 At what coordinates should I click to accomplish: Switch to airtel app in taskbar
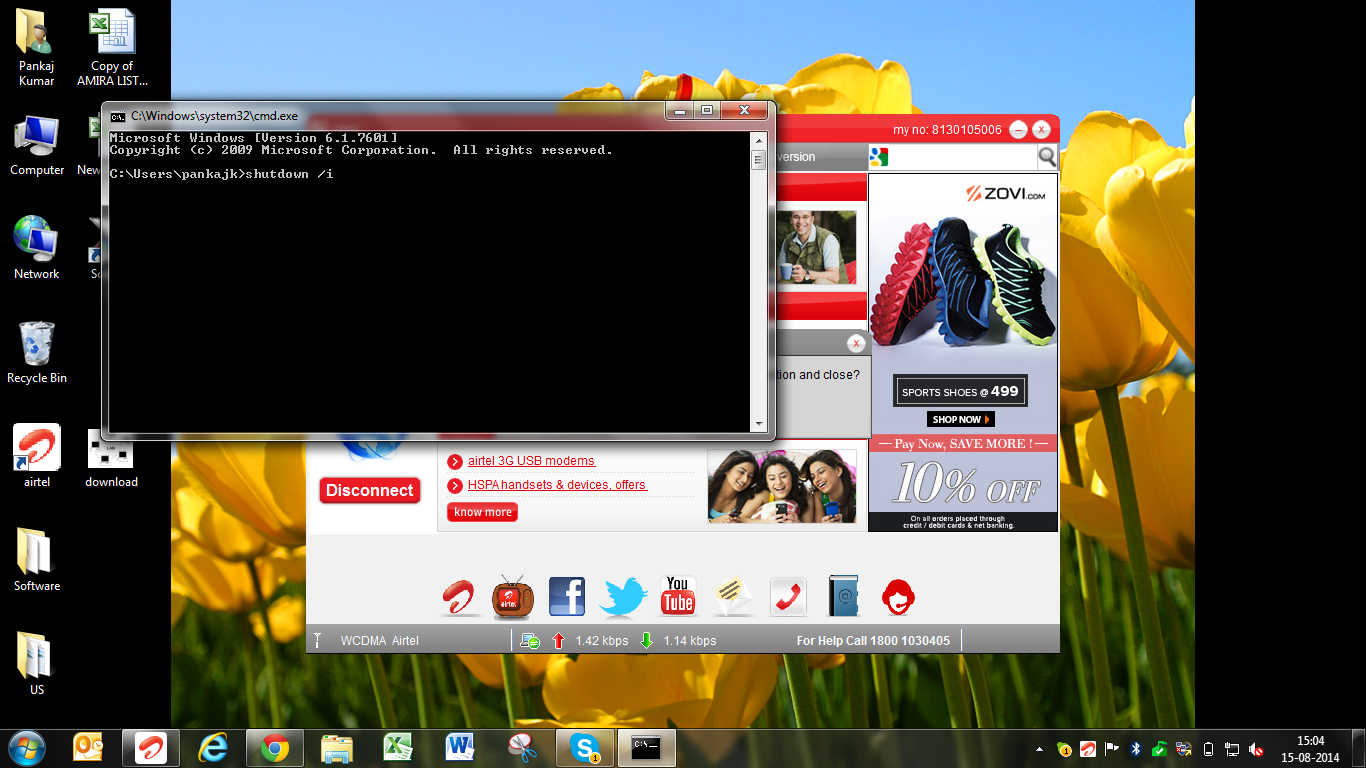tap(151, 747)
